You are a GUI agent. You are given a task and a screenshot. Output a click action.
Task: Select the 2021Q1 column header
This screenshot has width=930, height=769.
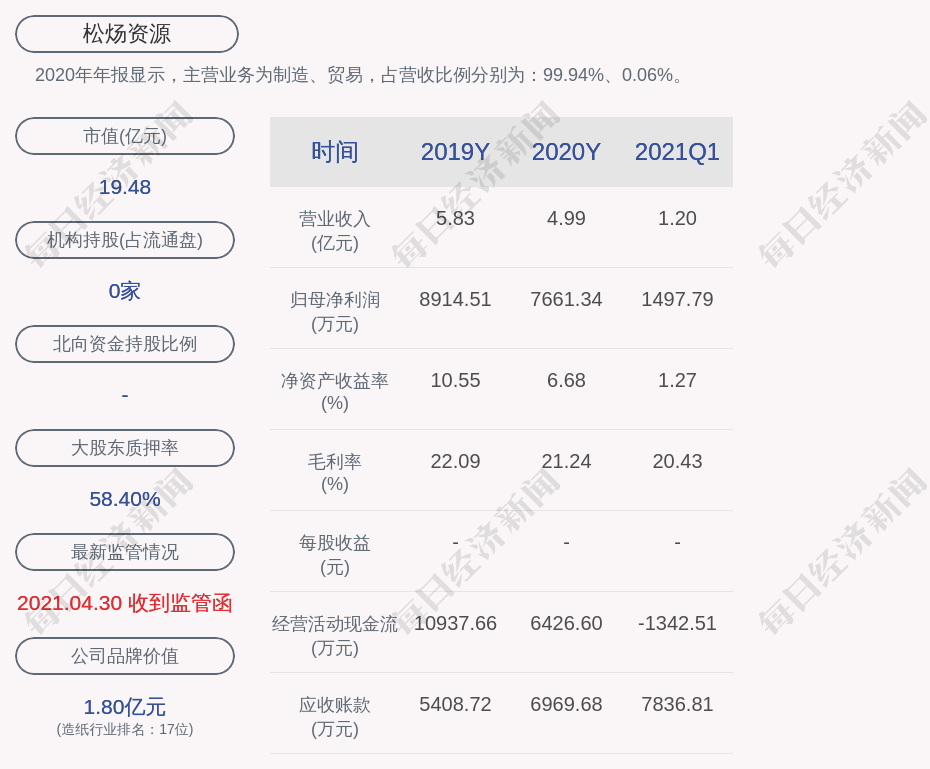pos(677,152)
